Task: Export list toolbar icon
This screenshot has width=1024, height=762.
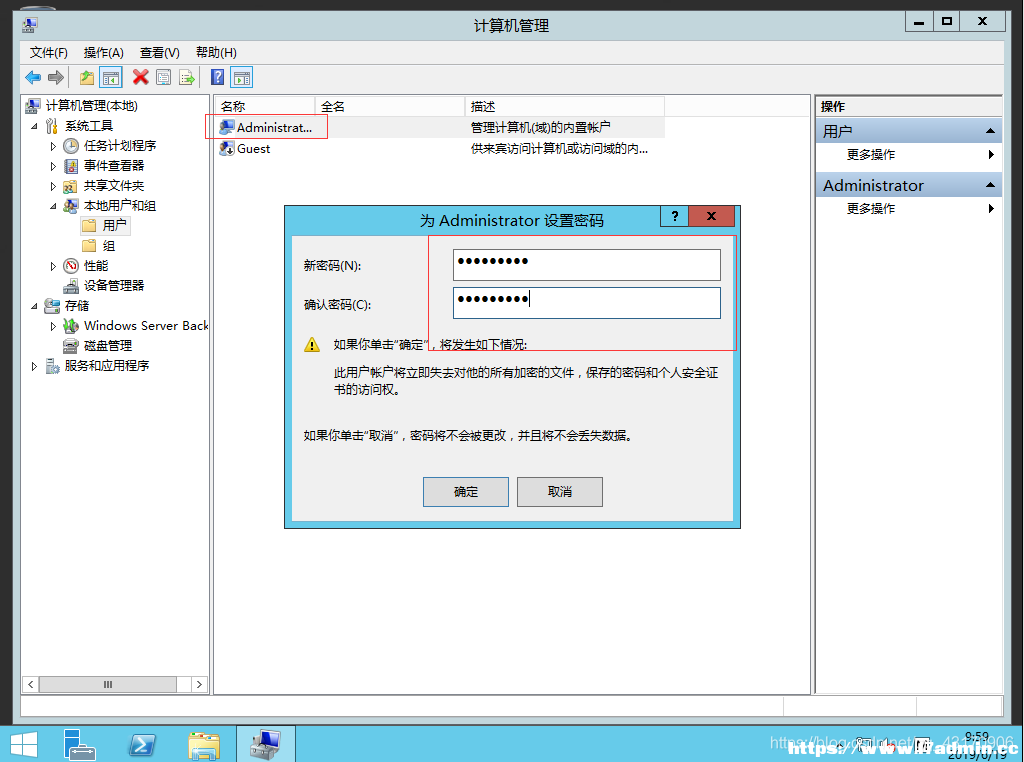Action: pyautogui.click(x=187, y=78)
